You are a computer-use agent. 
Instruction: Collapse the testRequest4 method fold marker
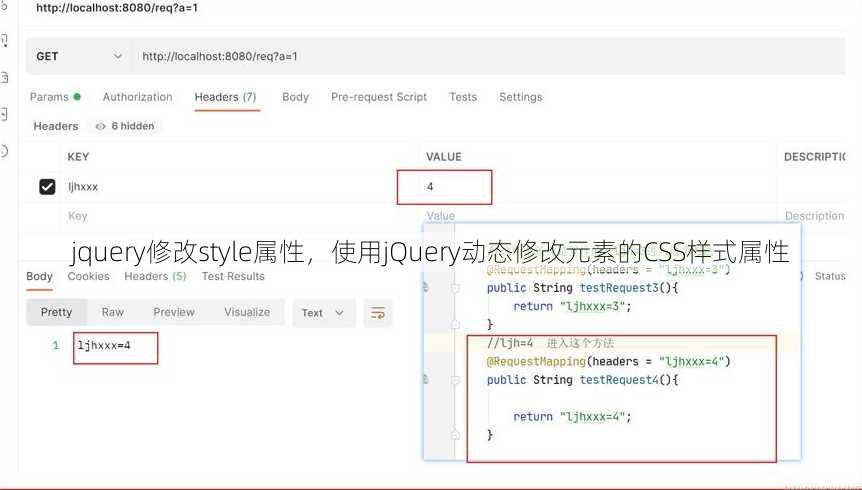(455, 380)
